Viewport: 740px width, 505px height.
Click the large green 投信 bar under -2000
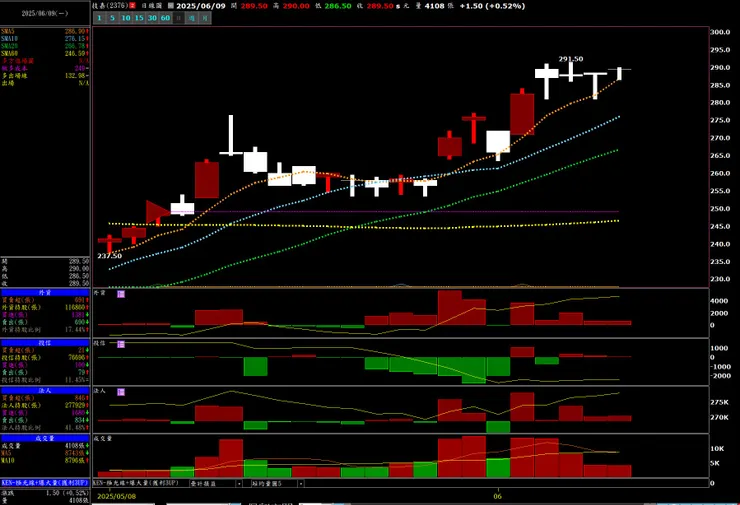click(474, 370)
